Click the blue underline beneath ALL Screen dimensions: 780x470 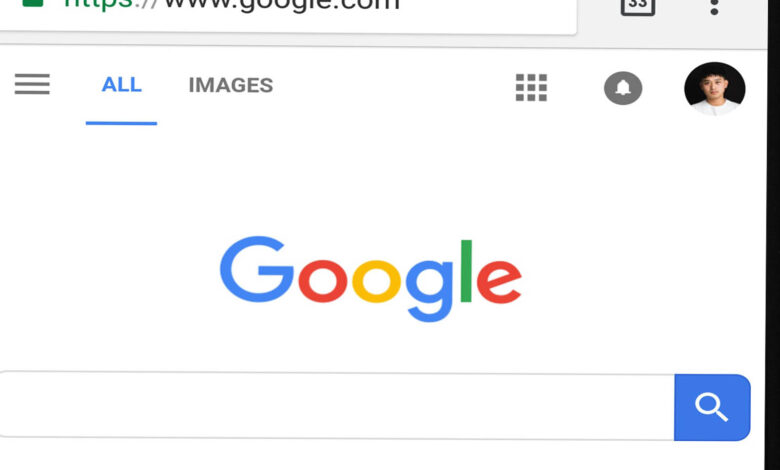click(x=121, y=123)
